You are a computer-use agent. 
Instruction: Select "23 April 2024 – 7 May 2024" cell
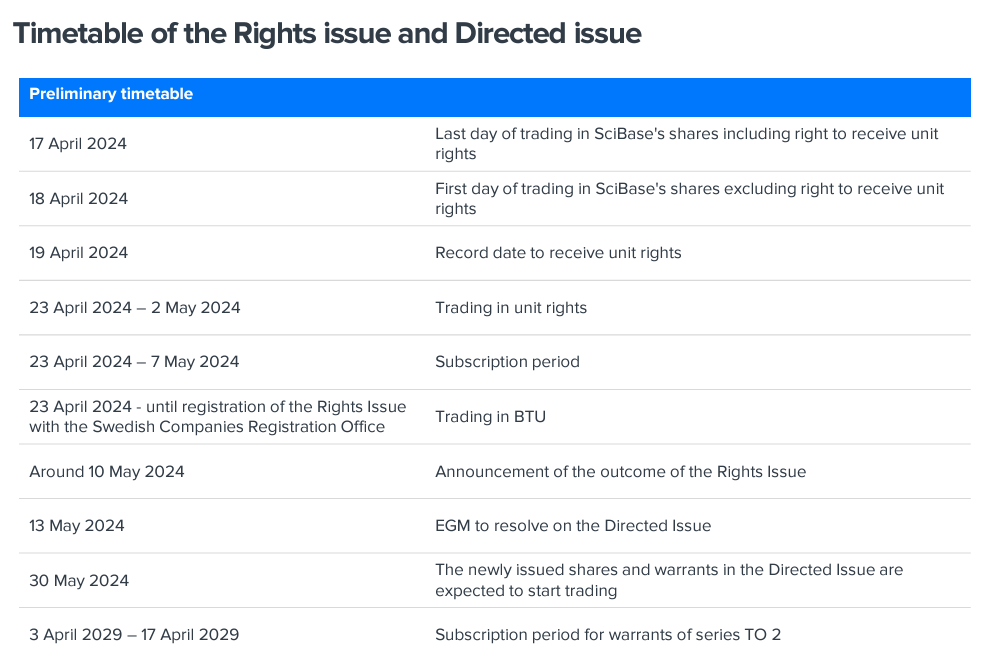(134, 362)
